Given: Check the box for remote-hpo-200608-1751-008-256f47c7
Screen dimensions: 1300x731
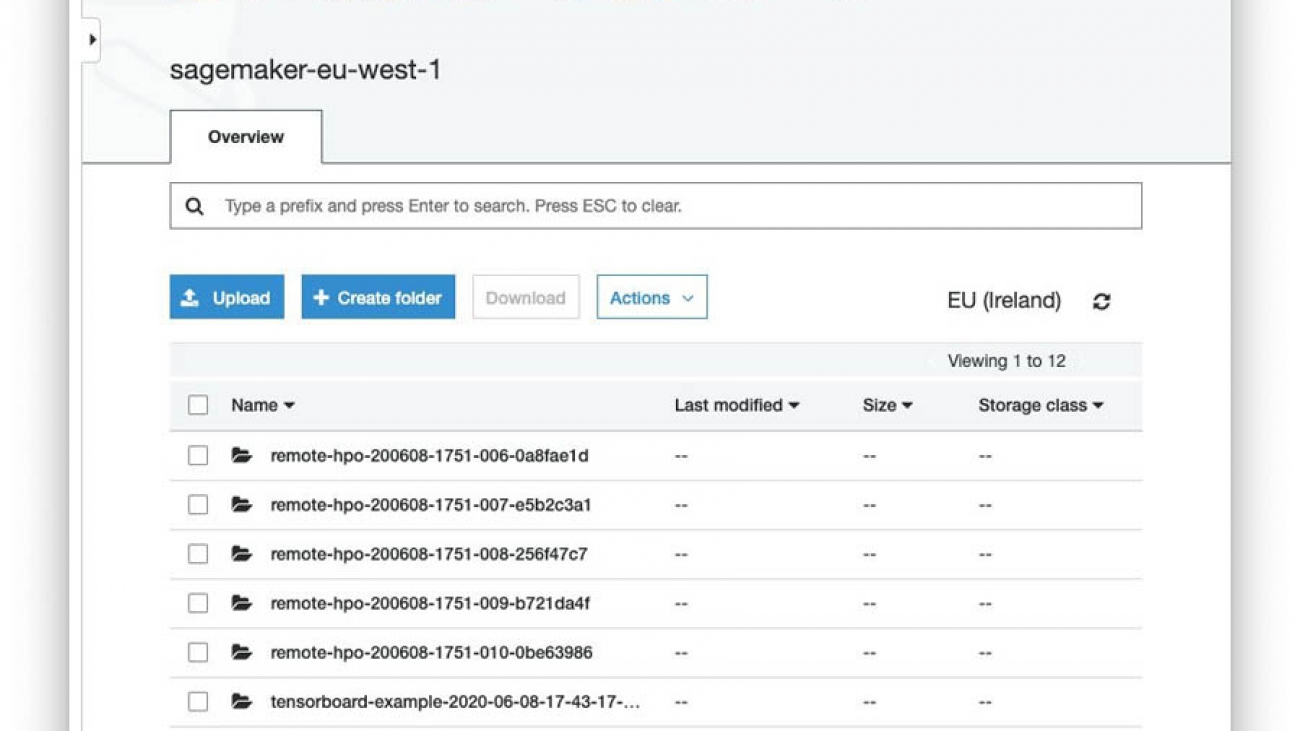Looking at the screenshot, I should pyautogui.click(x=198, y=554).
